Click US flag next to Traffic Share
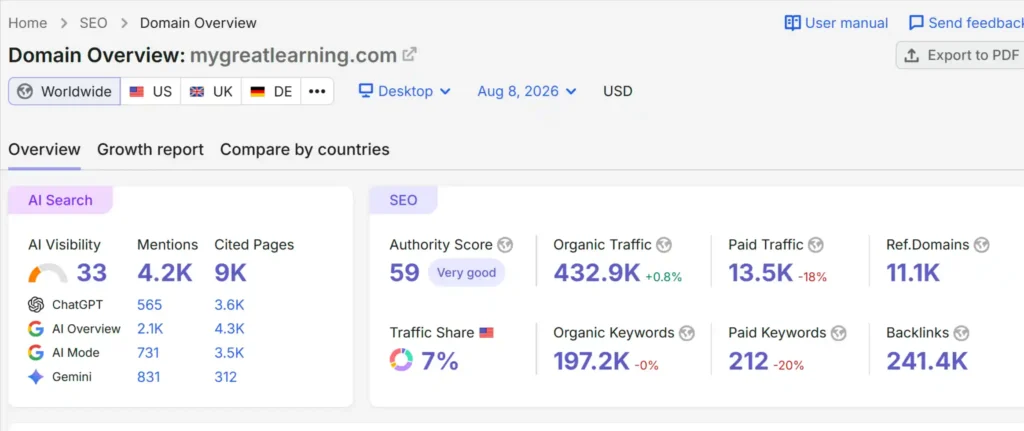This screenshot has height=431, width=1024. pos(487,333)
